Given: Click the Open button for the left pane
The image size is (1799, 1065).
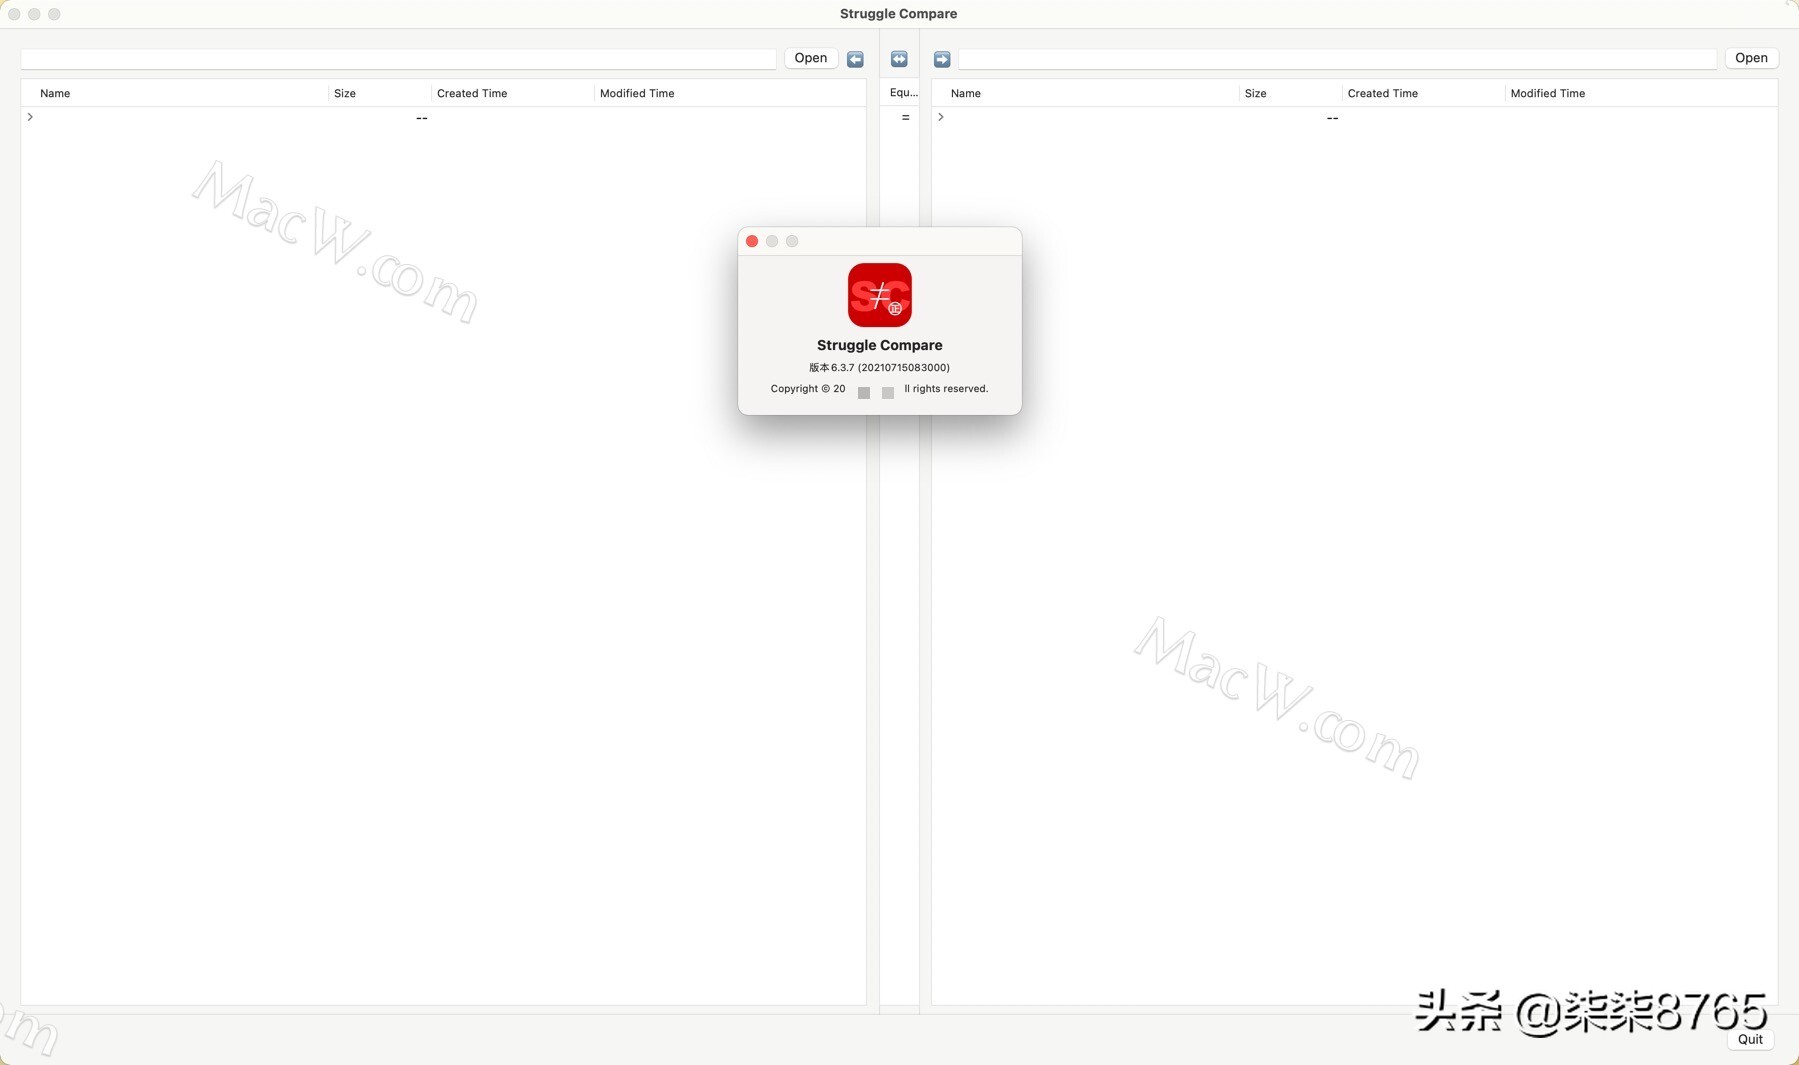Looking at the screenshot, I should pos(811,58).
